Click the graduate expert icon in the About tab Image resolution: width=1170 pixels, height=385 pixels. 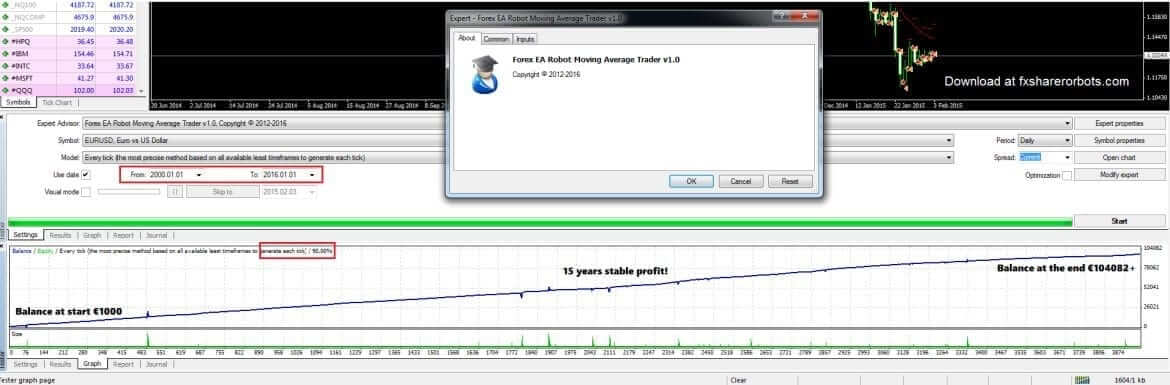(485, 74)
